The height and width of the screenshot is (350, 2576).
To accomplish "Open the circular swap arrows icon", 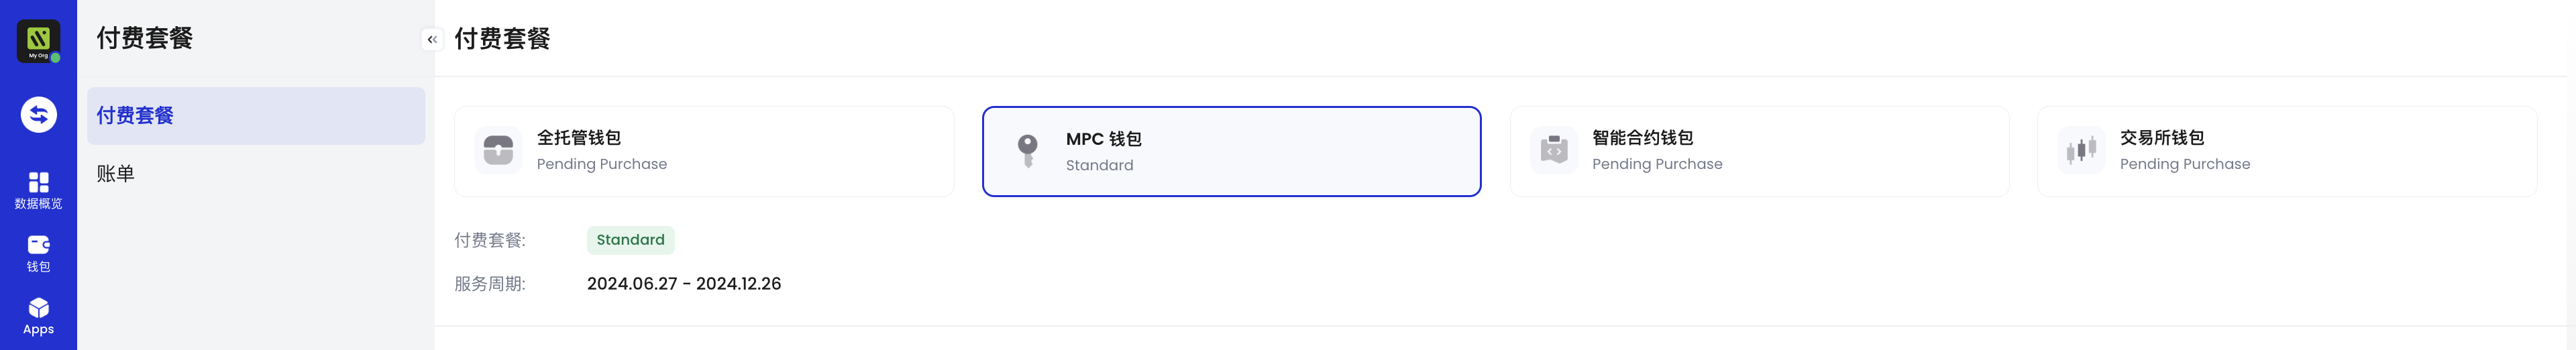I will point(38,115).
